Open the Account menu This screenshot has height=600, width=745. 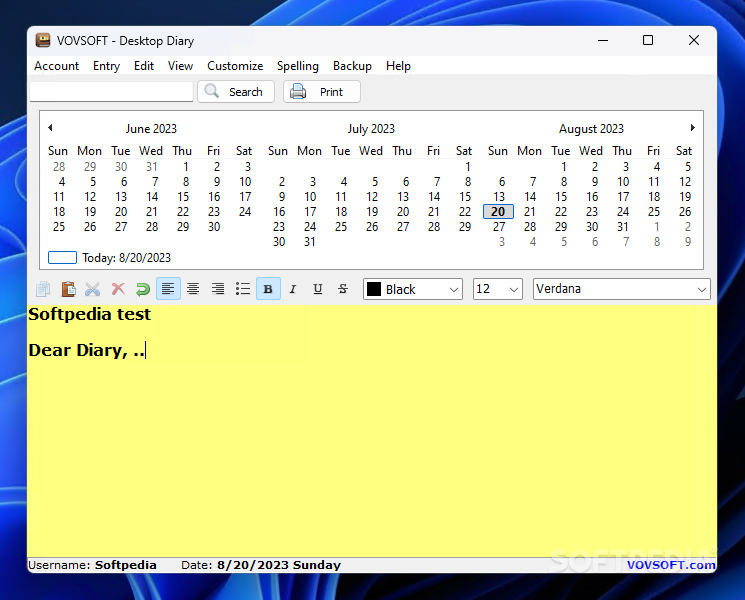(57, 66)
